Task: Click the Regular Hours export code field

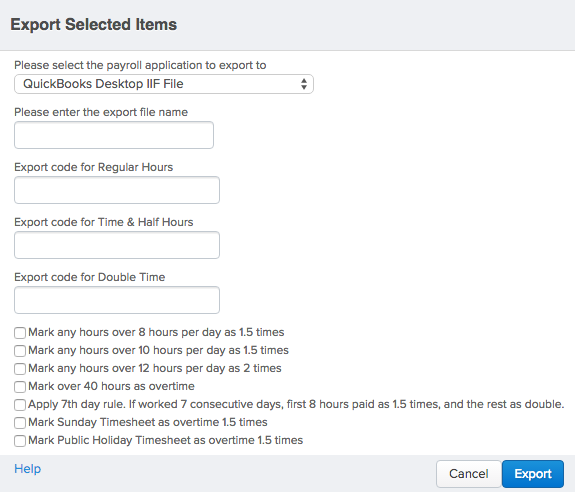Action: 117,190
